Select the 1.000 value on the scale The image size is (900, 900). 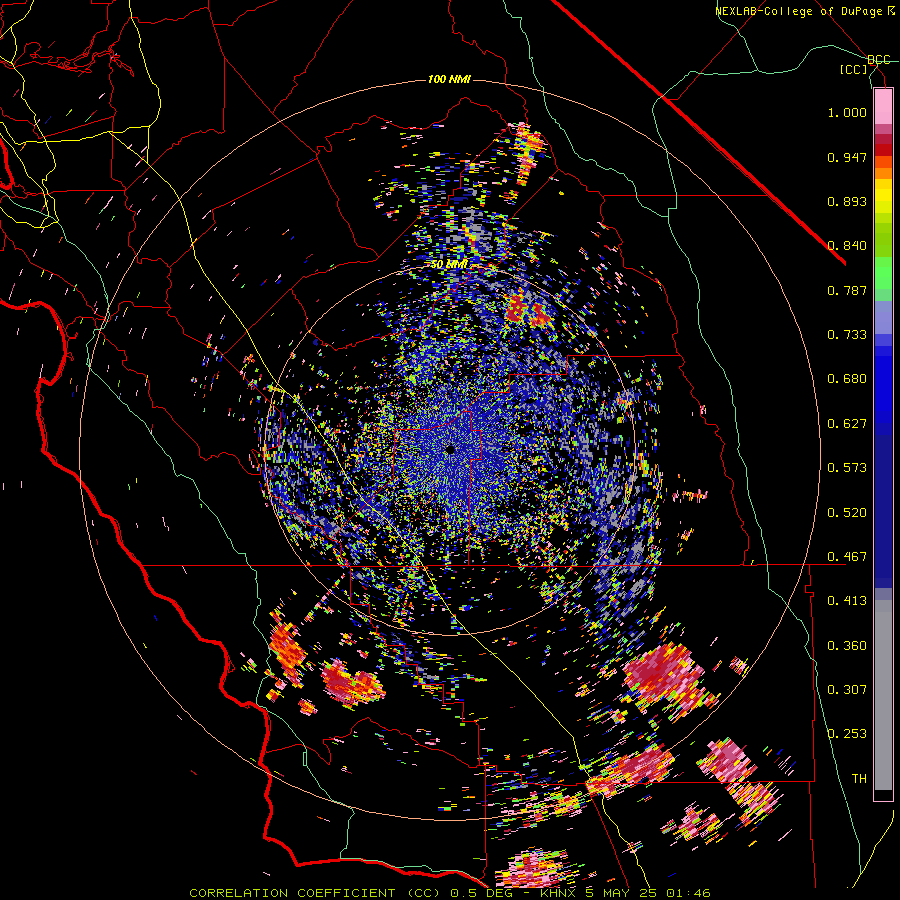tap(847, 112)
